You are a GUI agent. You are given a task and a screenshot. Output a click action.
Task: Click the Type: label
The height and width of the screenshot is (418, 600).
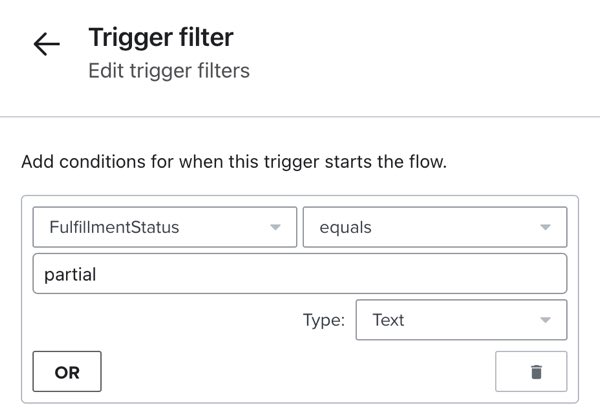click(324, 321)
